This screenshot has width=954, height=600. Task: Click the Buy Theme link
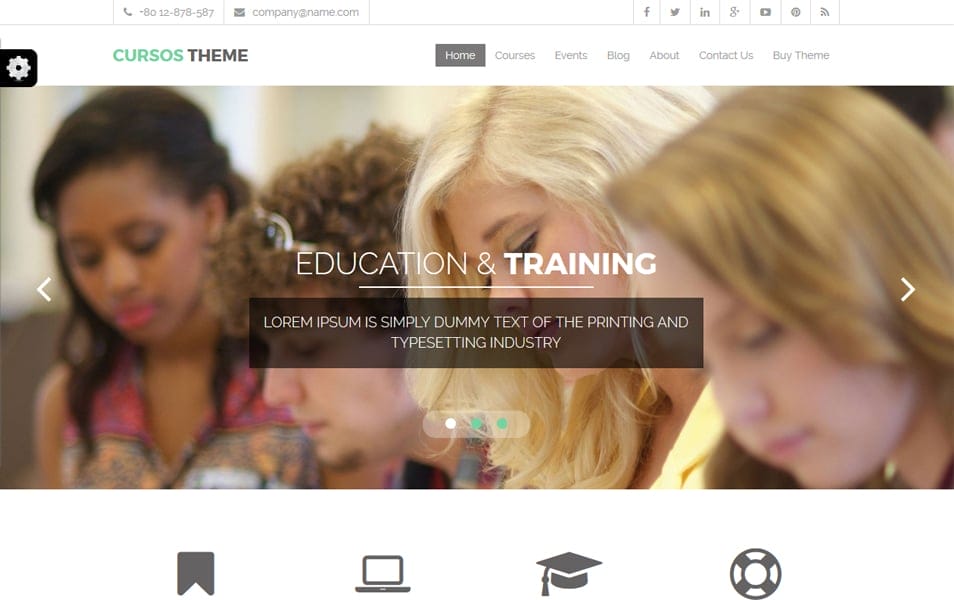click(x=801, y=55)
